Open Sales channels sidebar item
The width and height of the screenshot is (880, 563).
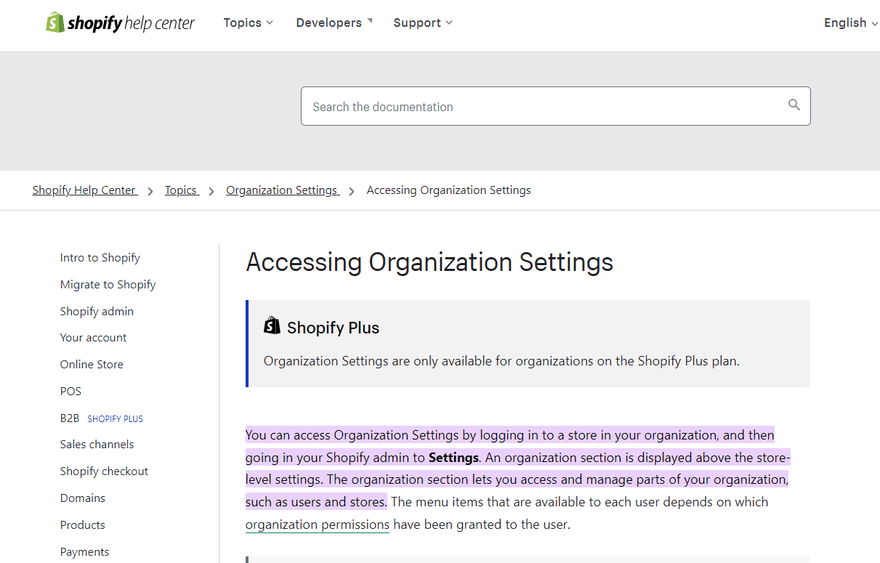[97, 445]
